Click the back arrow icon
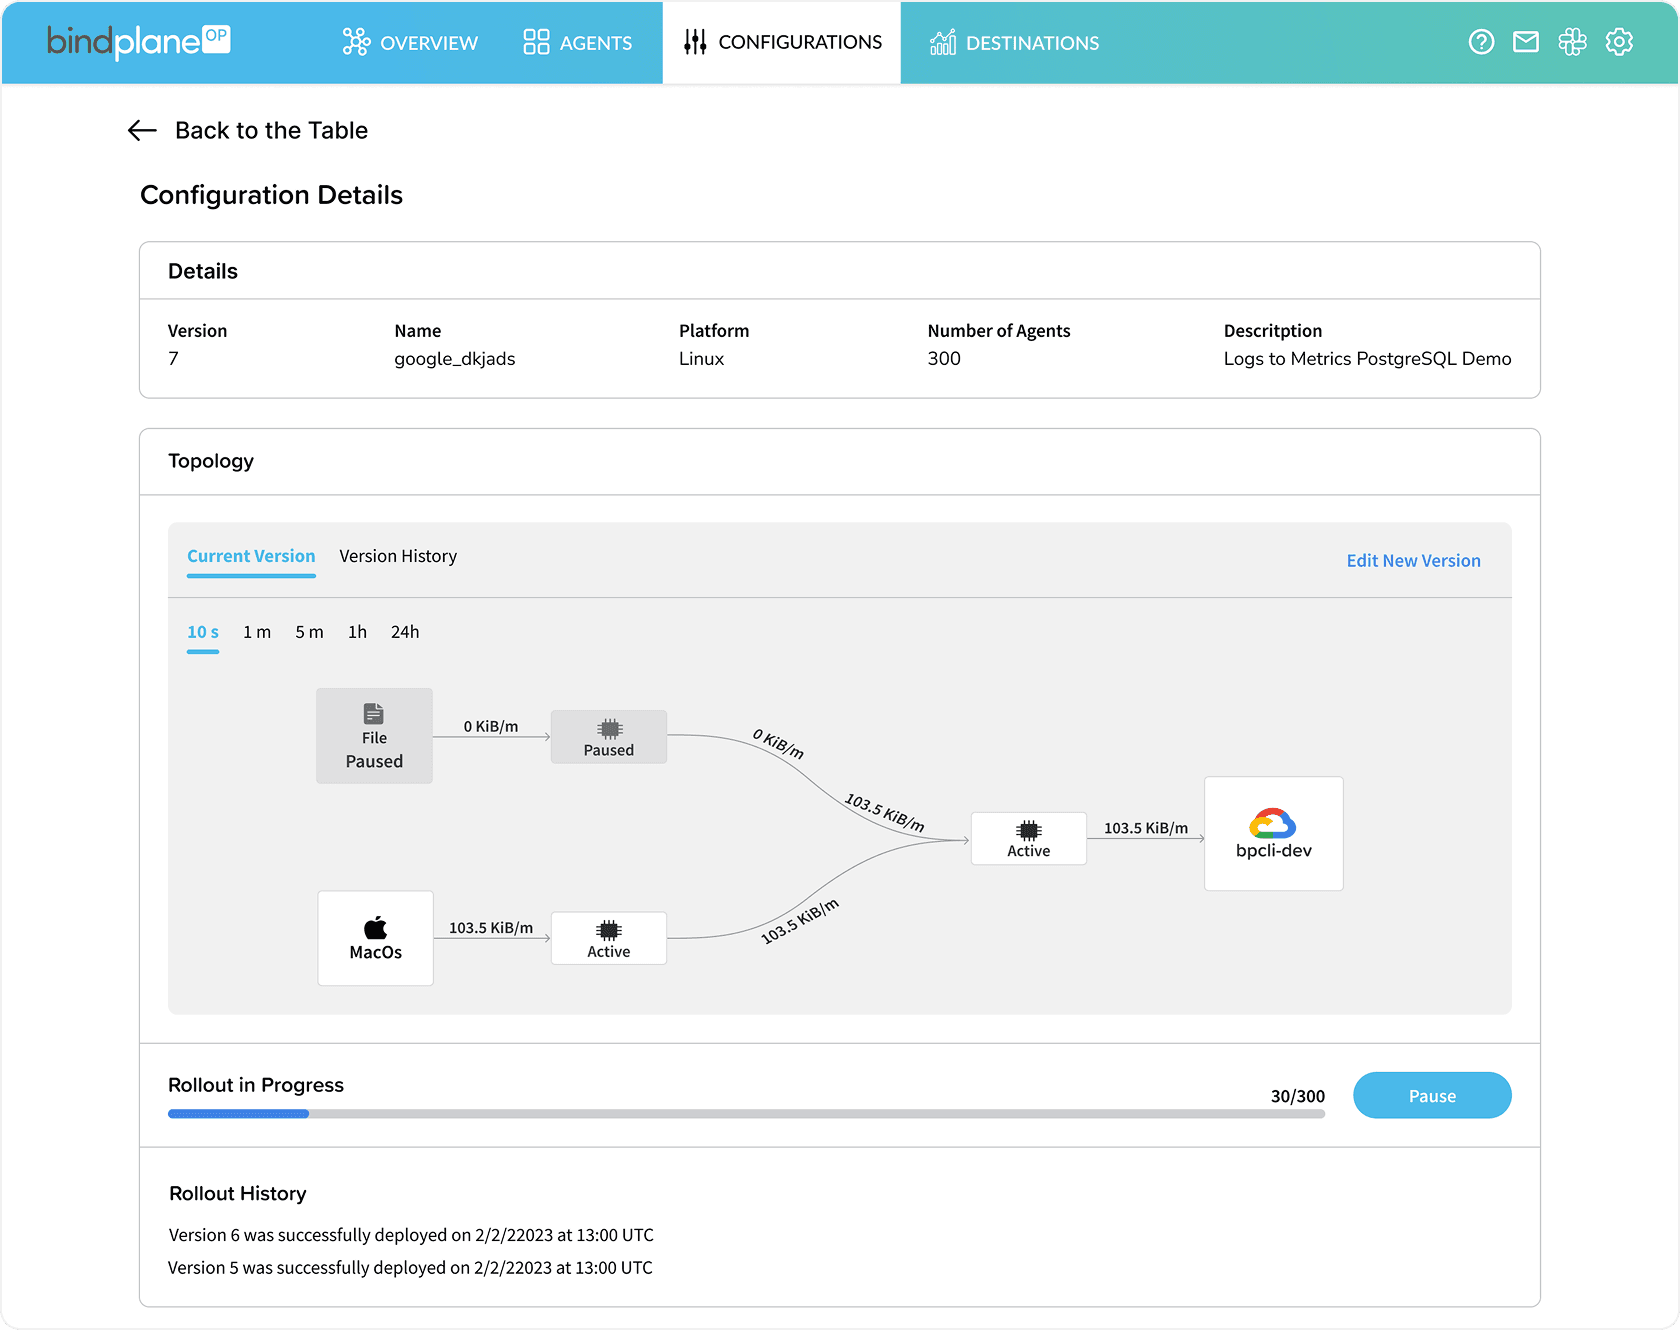Viewport: 1680px width, 1330px height. click(143, 130)
